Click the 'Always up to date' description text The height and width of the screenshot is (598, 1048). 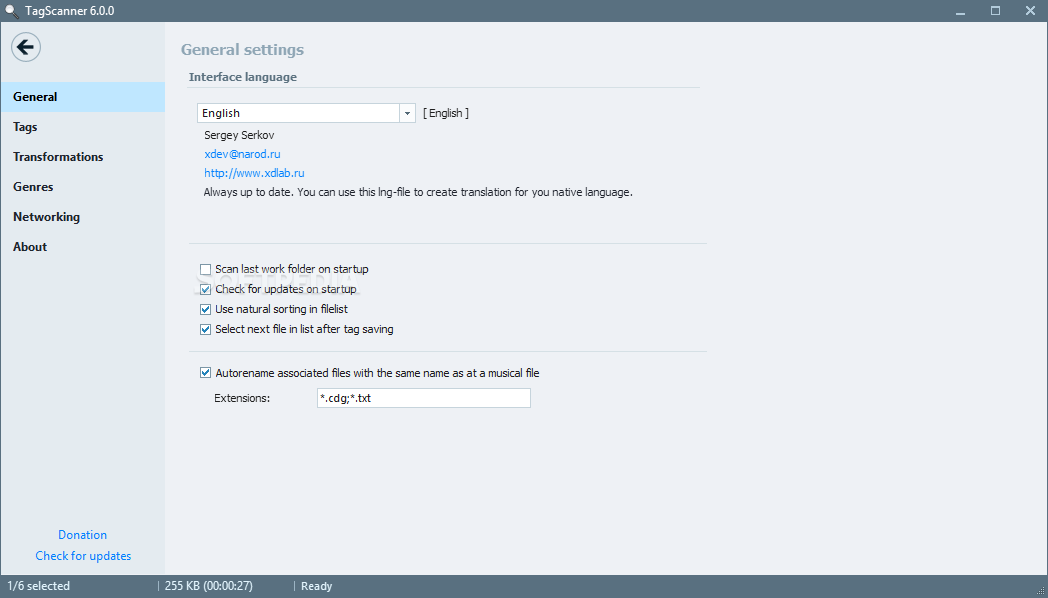pos(418,192)
